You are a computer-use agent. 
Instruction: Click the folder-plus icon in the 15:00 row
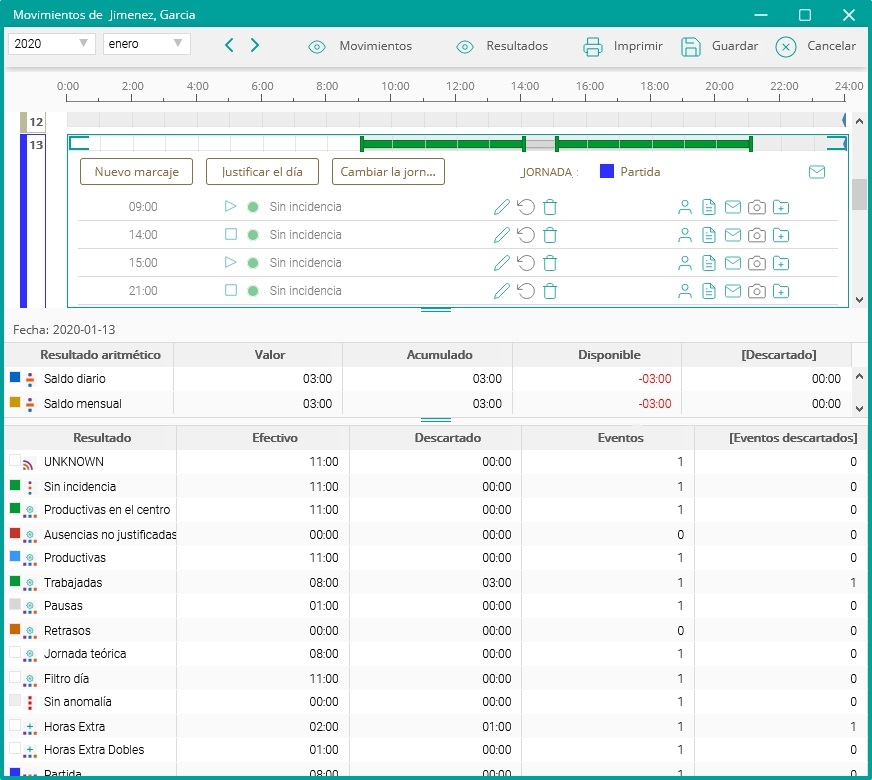pyautogui.click(x=781, y=263)
